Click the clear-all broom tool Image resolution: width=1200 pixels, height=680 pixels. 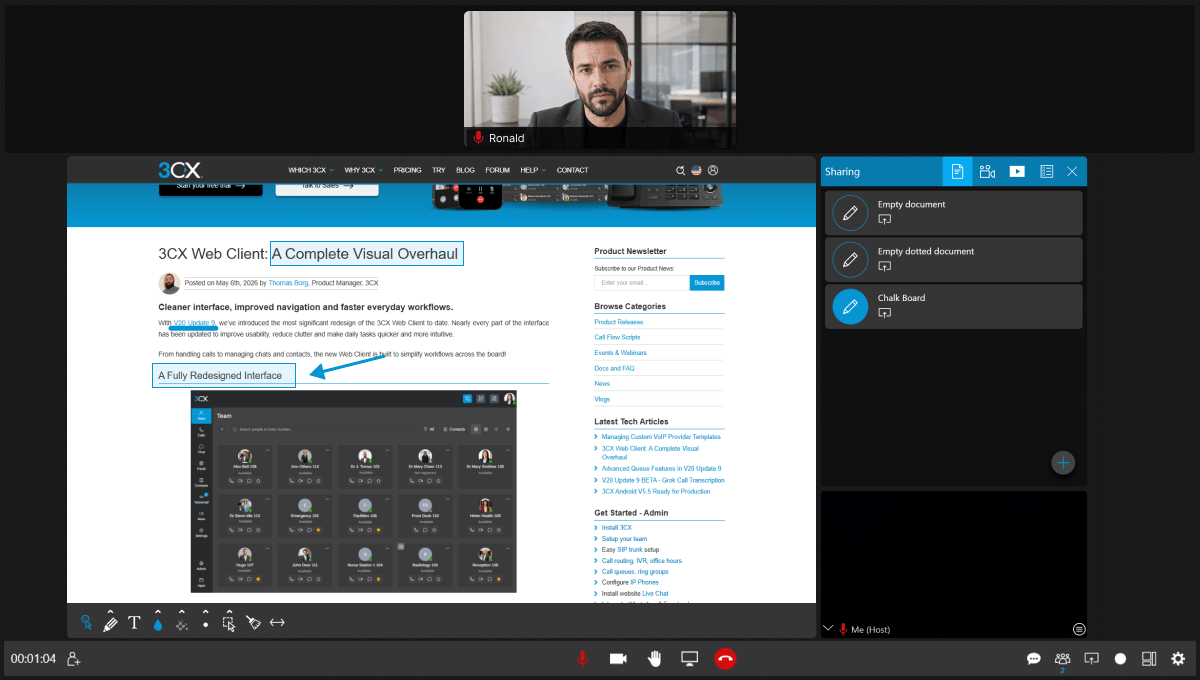pyautogui.click(x=254, y=623)
